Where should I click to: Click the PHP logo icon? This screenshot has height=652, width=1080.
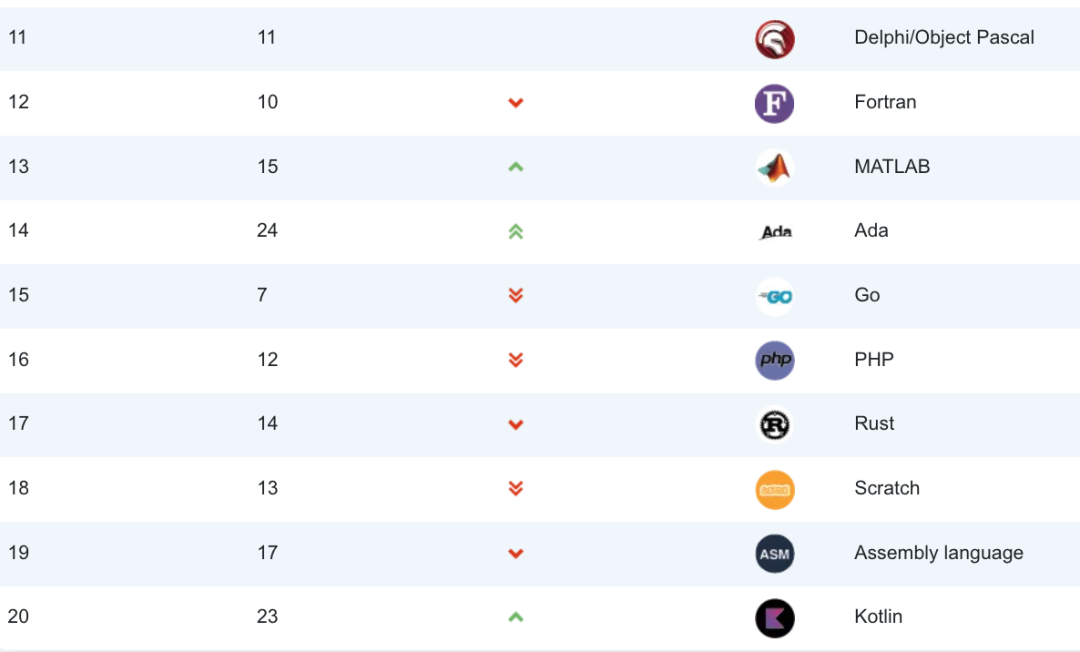tap(775, 360)
